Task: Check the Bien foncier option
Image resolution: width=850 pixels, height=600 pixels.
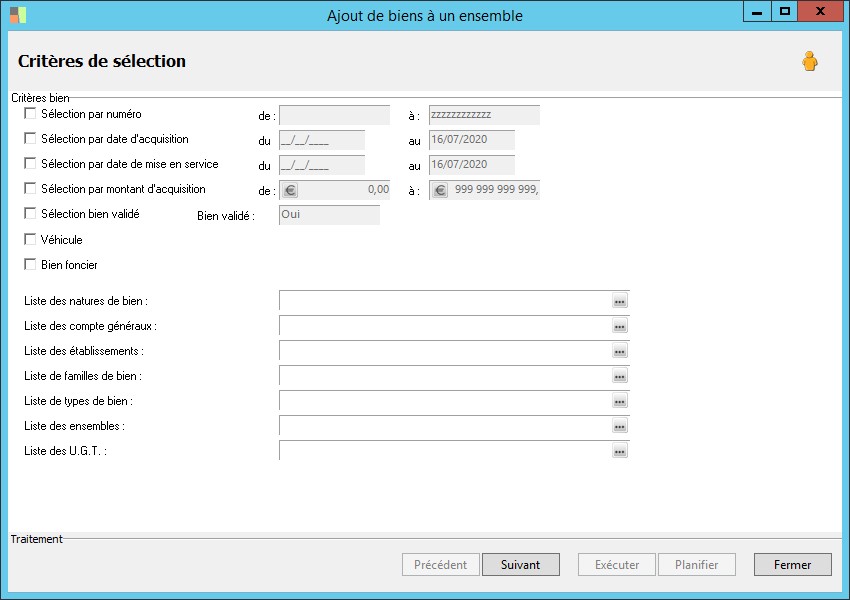Action: click(x=30, y=265)
